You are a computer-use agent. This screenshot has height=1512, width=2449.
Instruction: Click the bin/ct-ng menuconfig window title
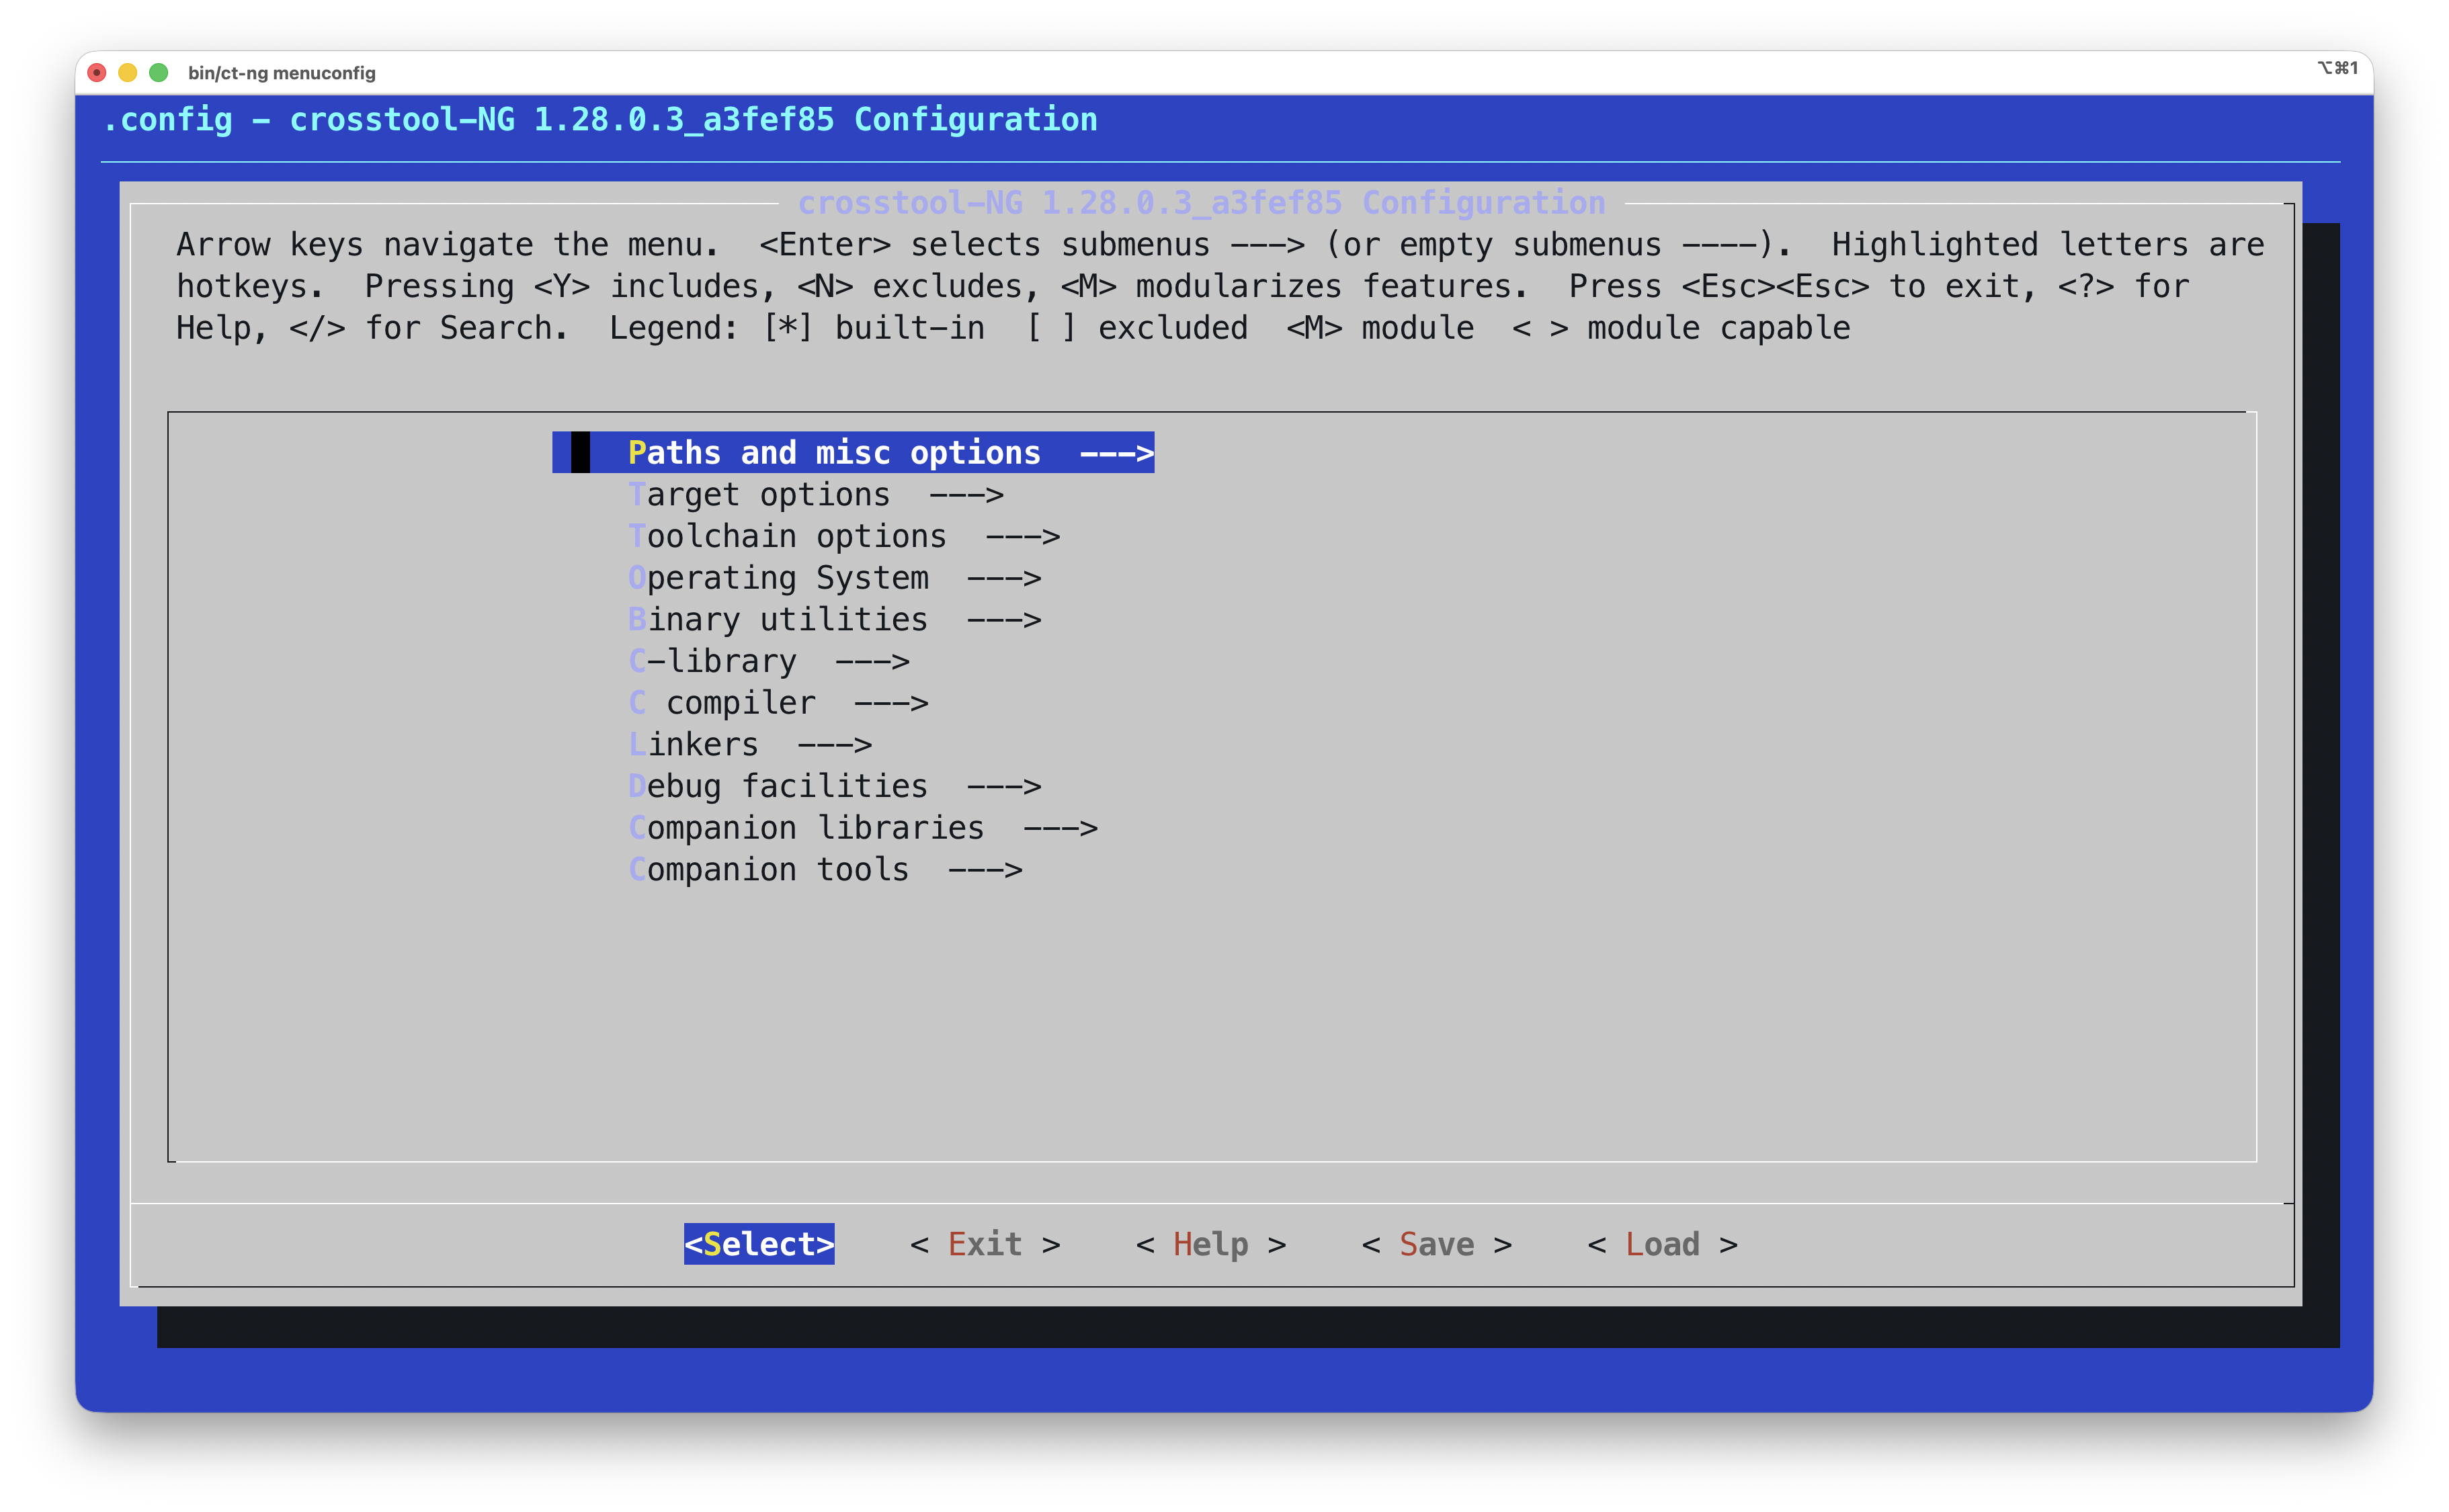tap(282, 73)
